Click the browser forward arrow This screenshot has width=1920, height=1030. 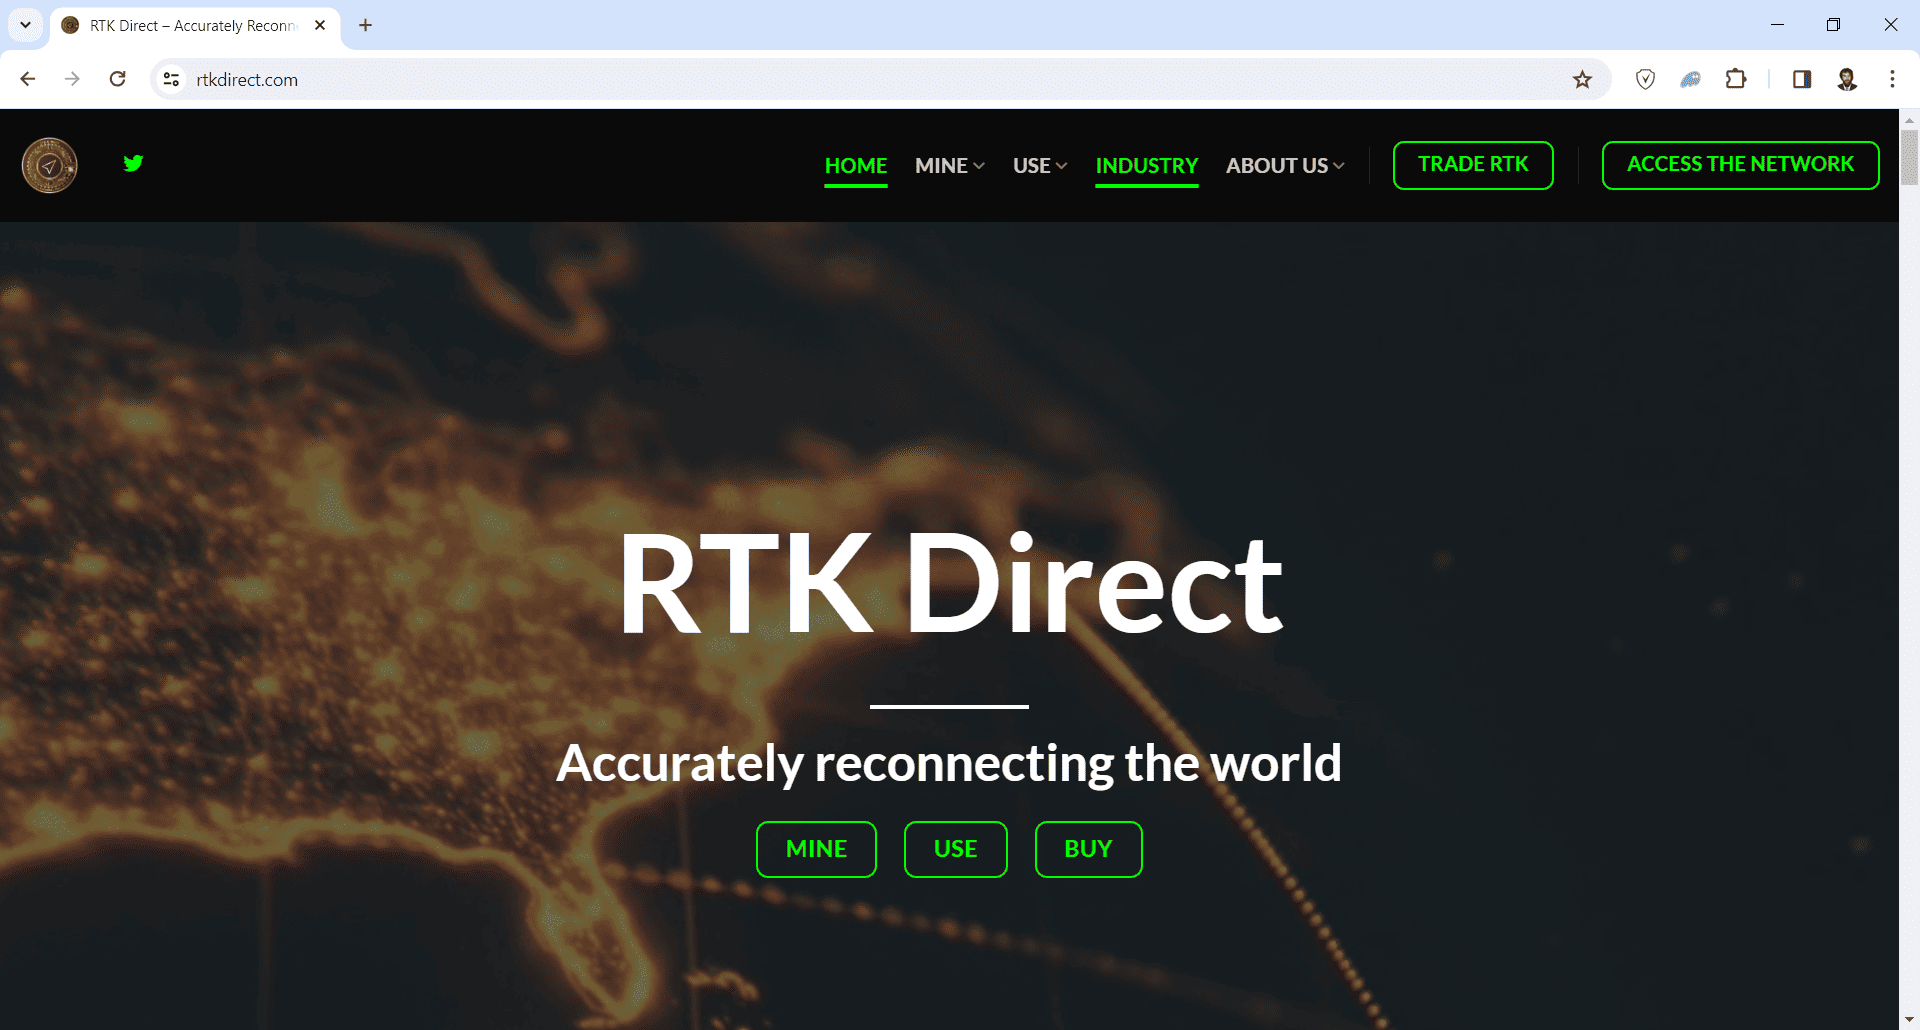click(72, 79)
